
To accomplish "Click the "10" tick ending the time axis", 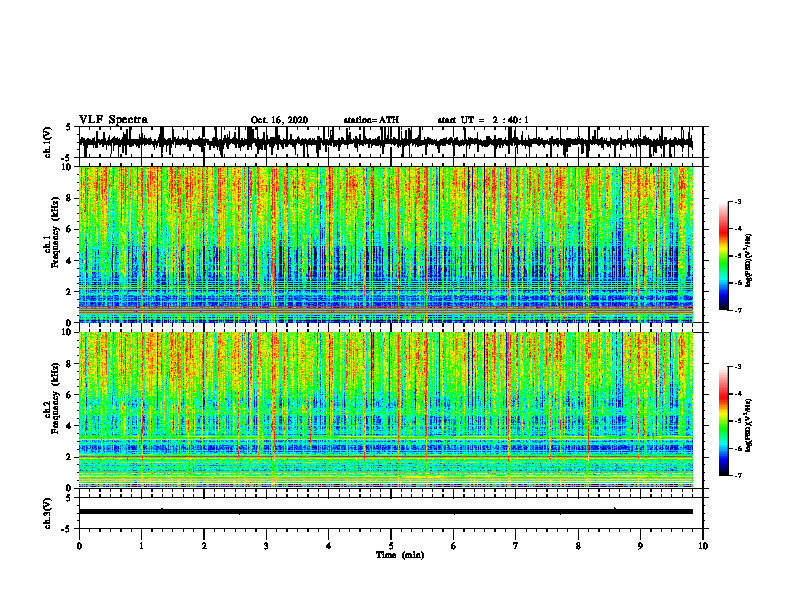I will 703,546.
